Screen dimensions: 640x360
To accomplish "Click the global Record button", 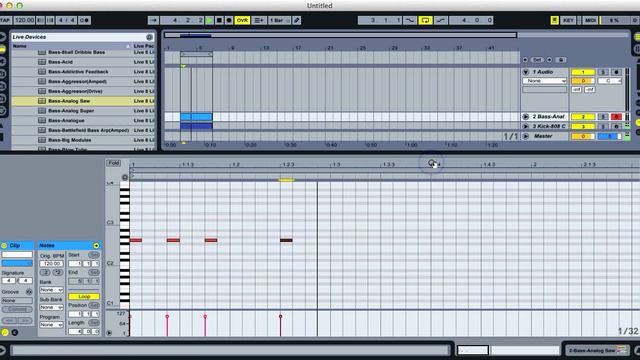I will tap(229, 20).
